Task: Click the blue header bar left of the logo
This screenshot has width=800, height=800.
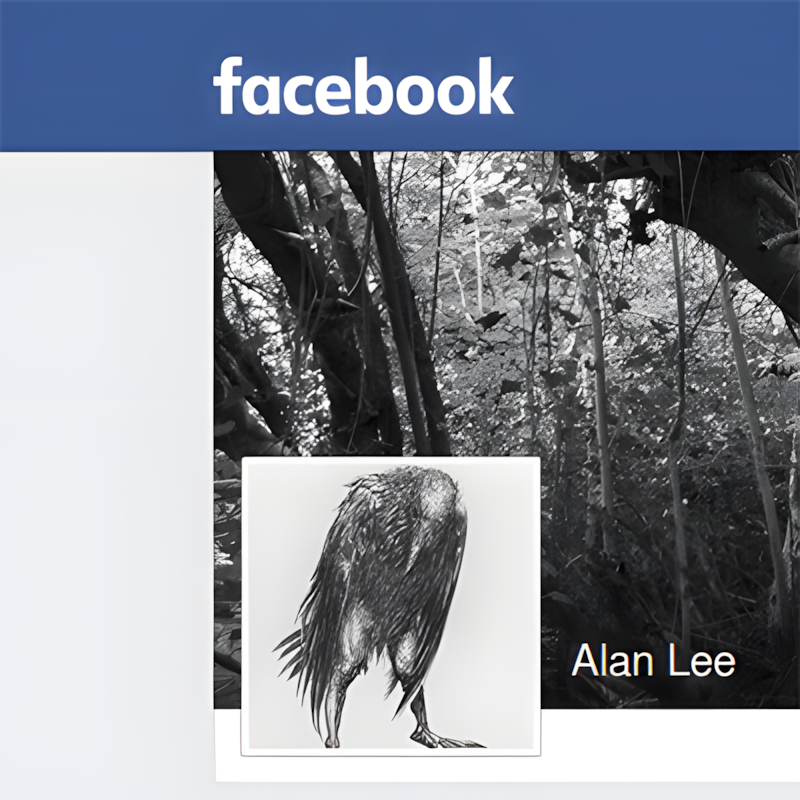Action: coord(102,76)
